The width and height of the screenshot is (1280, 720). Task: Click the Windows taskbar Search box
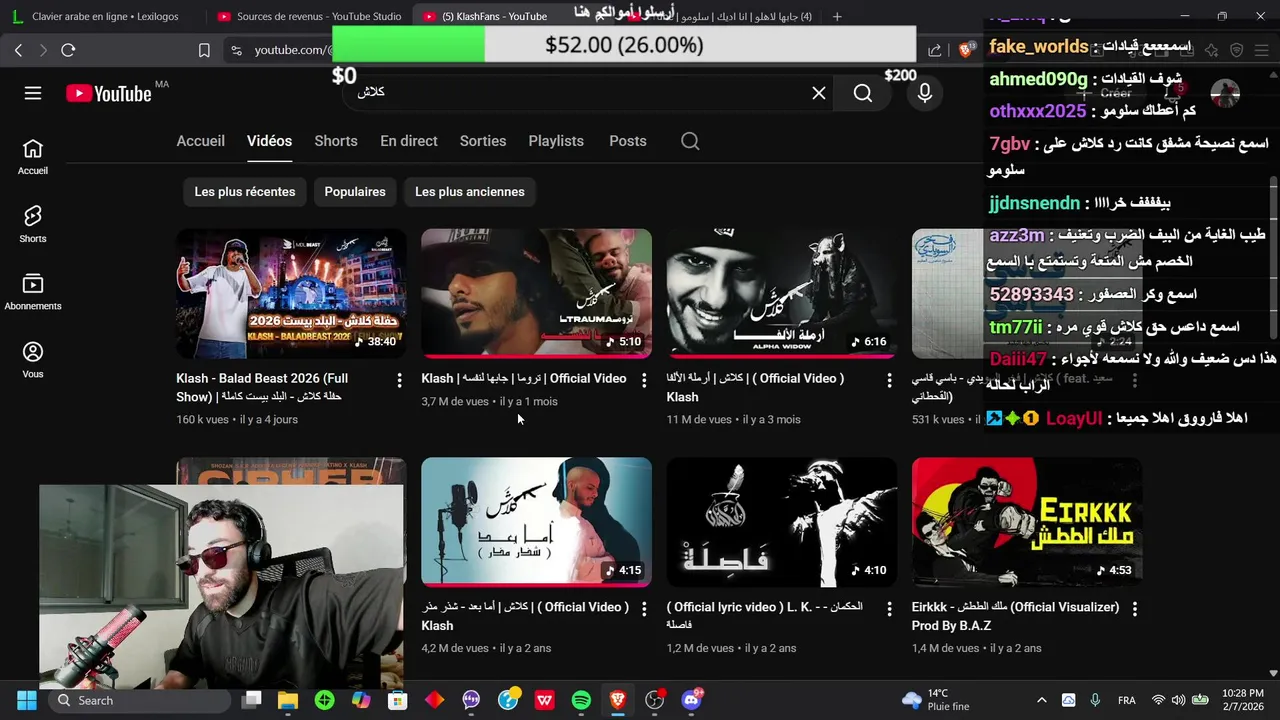point(140,700)
